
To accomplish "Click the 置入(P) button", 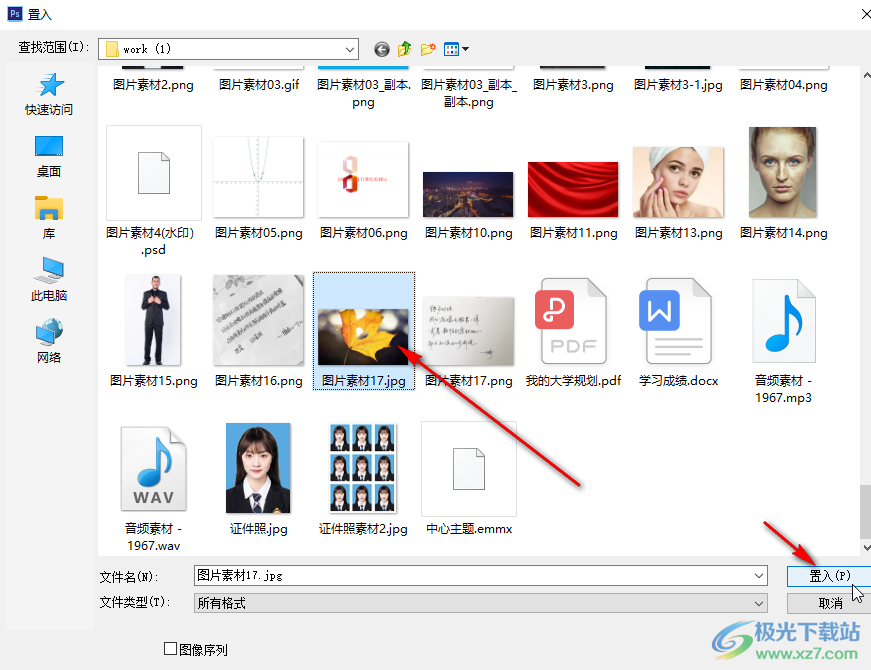I will point(829,576).
